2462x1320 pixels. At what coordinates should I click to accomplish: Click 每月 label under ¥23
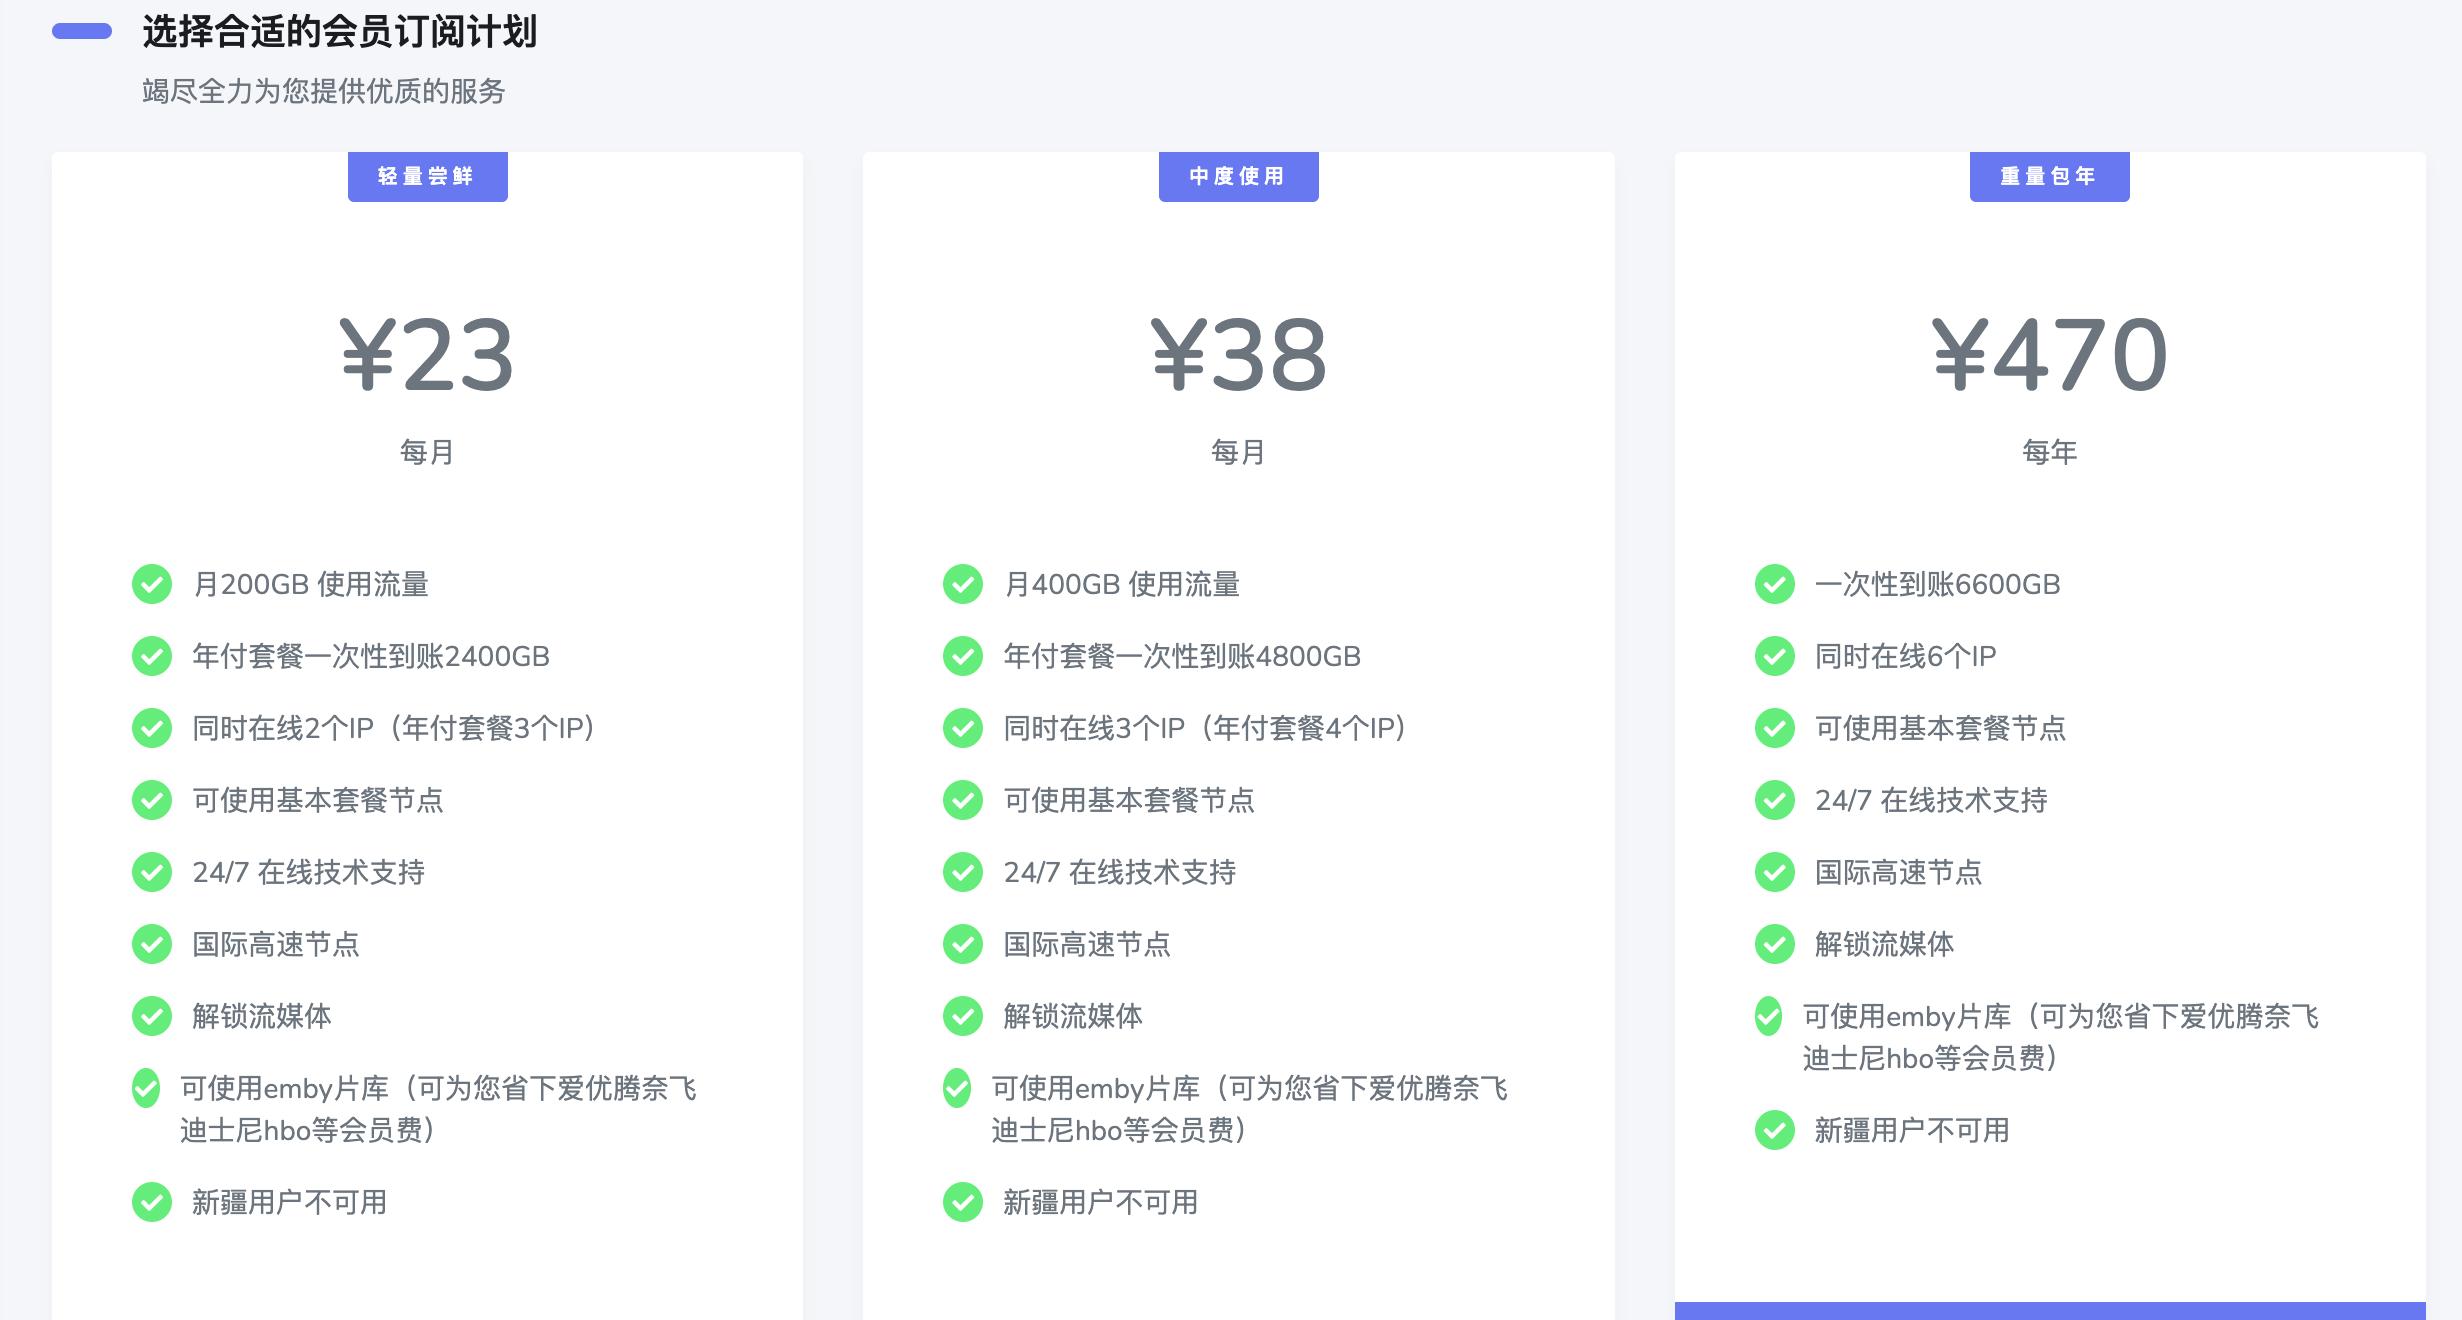pyautogui.click(x=427, y=452)
